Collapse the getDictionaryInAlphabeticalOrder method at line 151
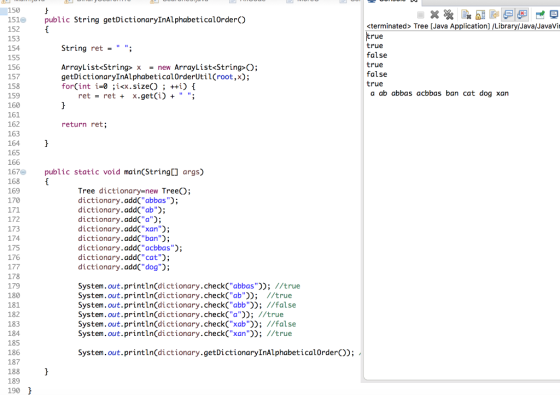 point(23,20)
